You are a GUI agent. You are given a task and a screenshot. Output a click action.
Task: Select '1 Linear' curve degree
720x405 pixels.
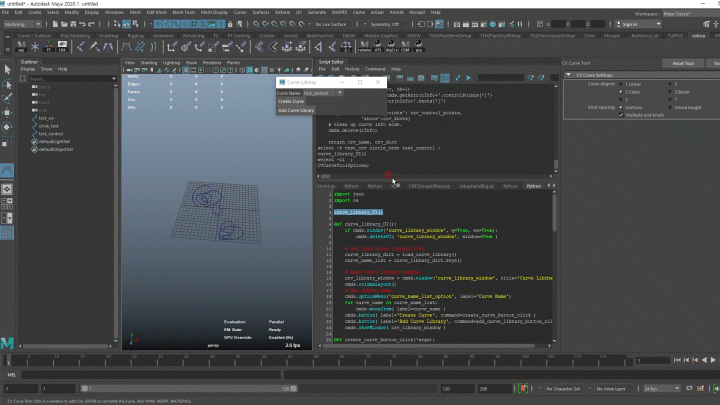[x=621, y=84]
